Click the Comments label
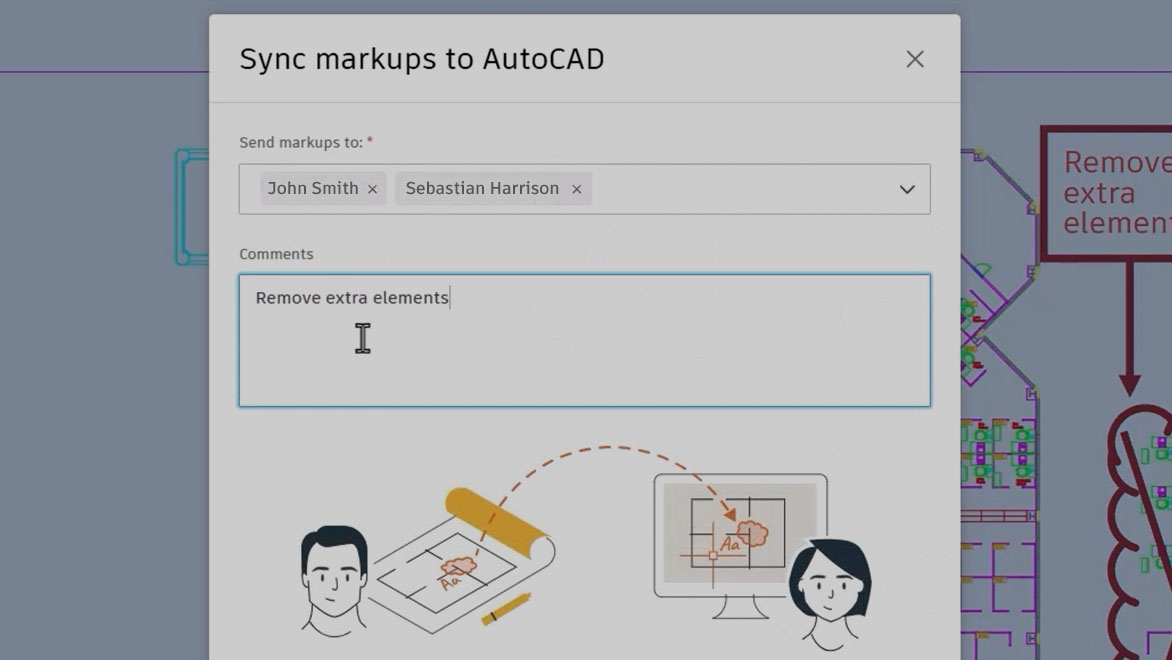The image size is (1172, 660). (276, 254)
